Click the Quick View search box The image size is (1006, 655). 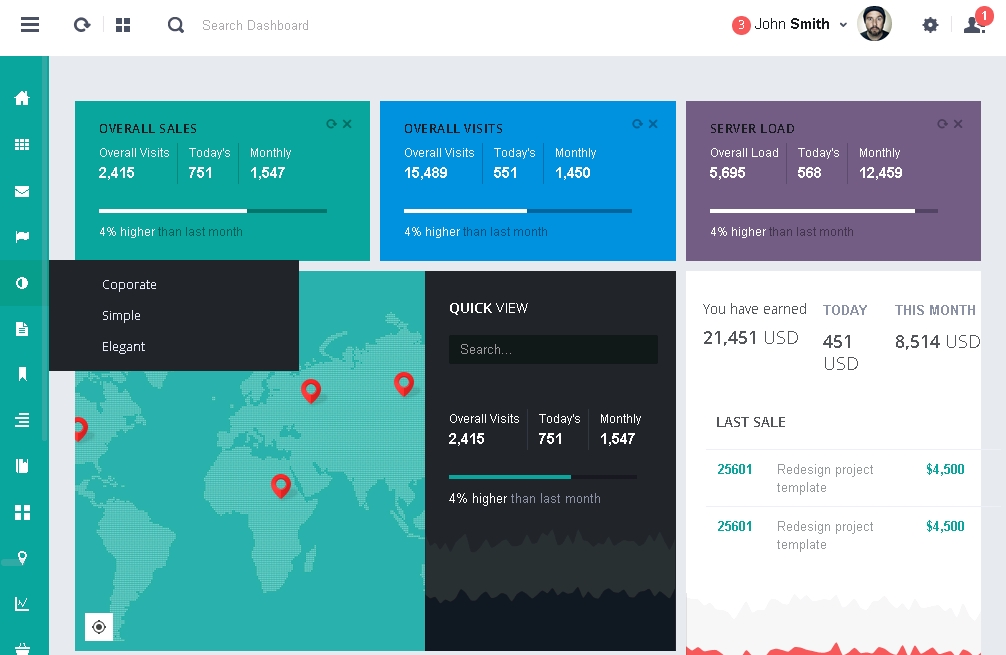553,349
